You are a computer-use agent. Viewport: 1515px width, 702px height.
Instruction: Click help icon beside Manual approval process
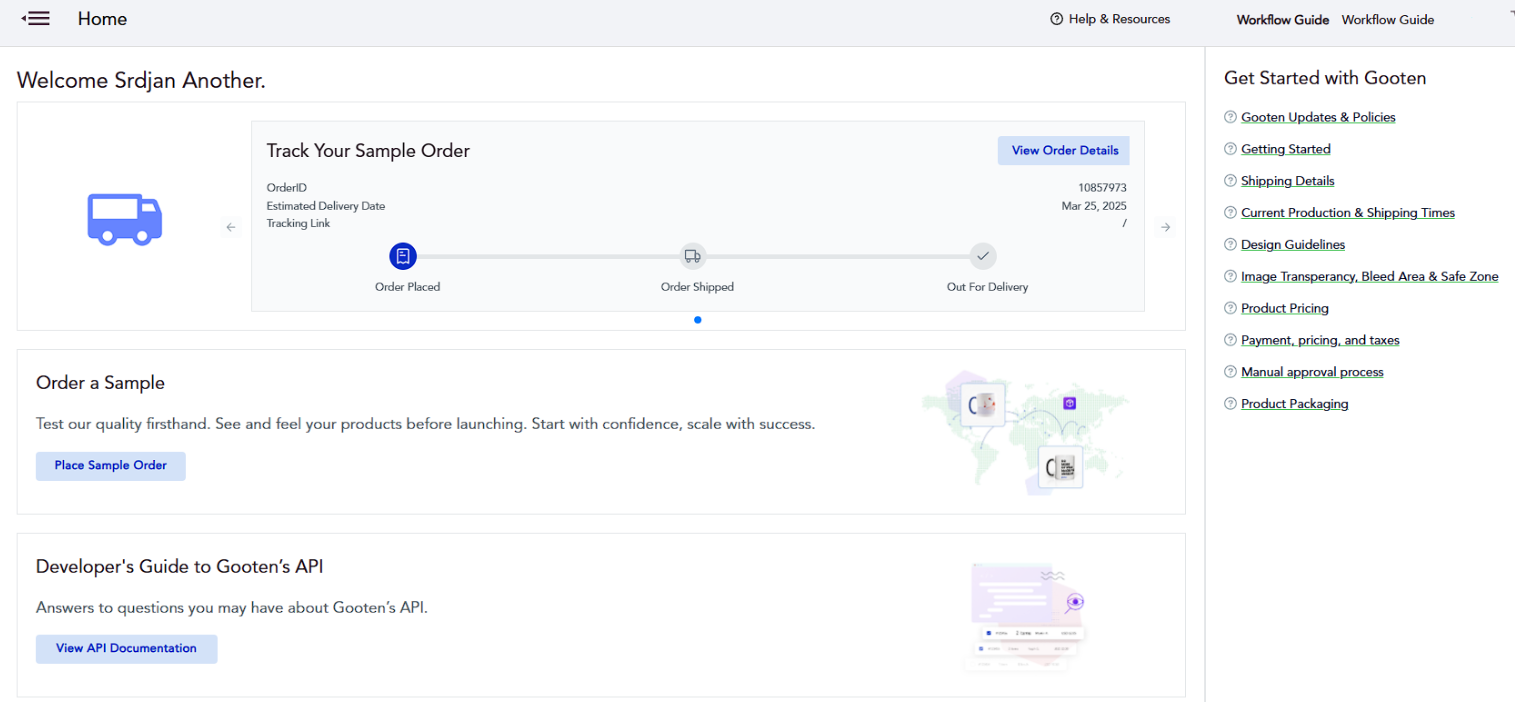point(1230,372)
